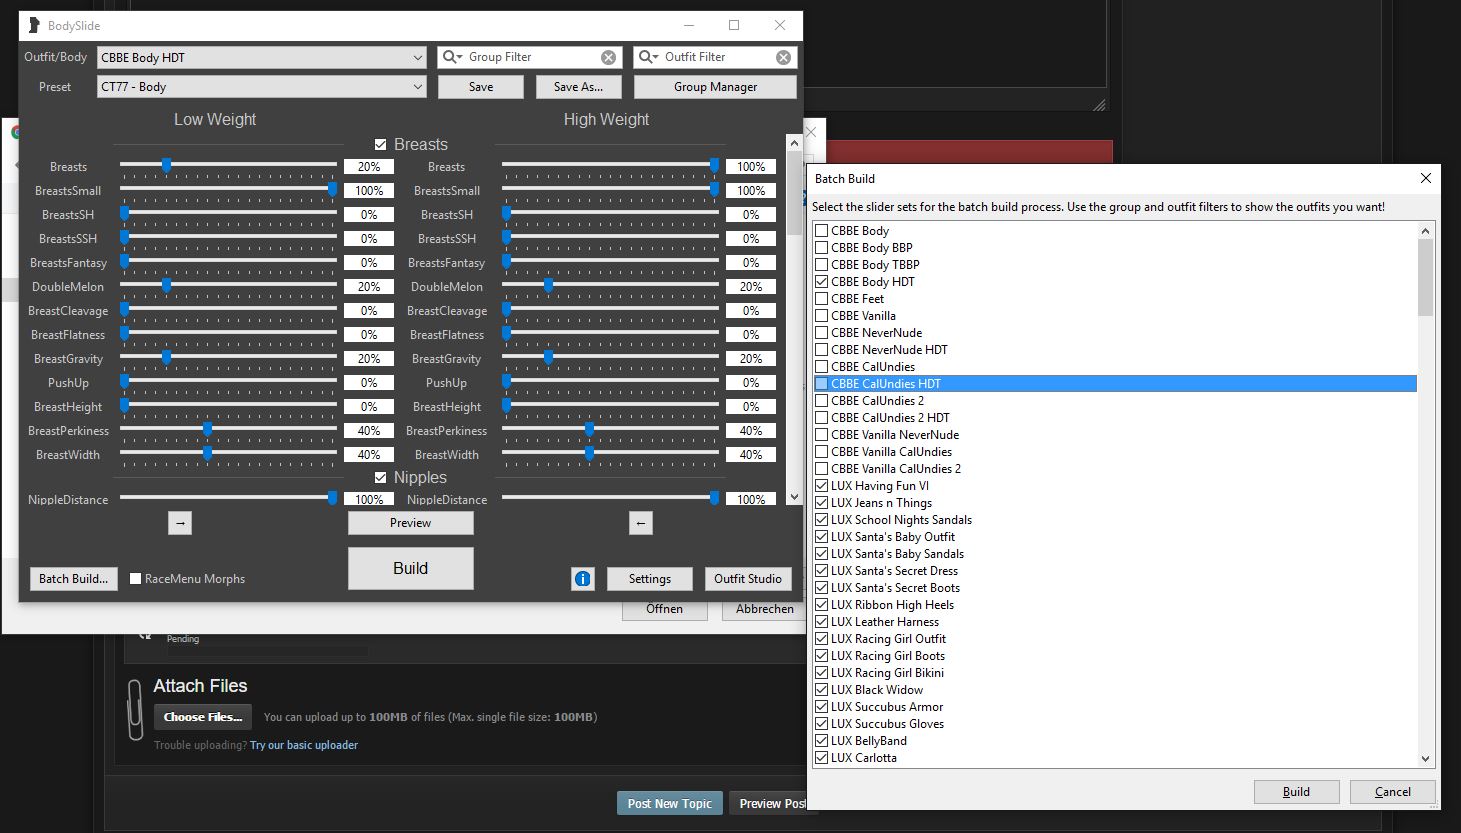This screenshot has width=1461, height=833.
Task: Click into the Group Filter field
Action: pos(532,58)
